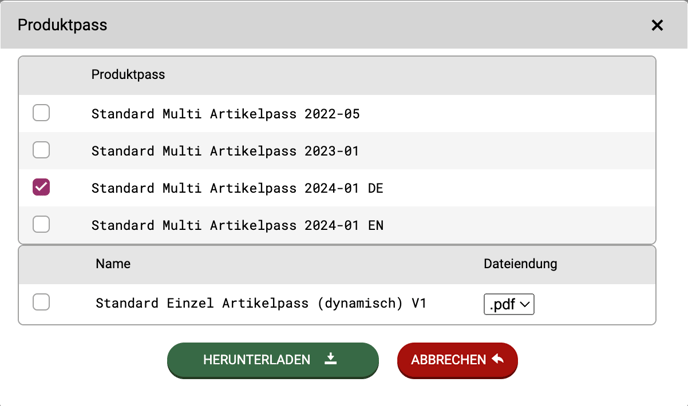Click the Name column header
This screenshot has height=406, width=688.
pyautogui.click(x=113, y=264)
